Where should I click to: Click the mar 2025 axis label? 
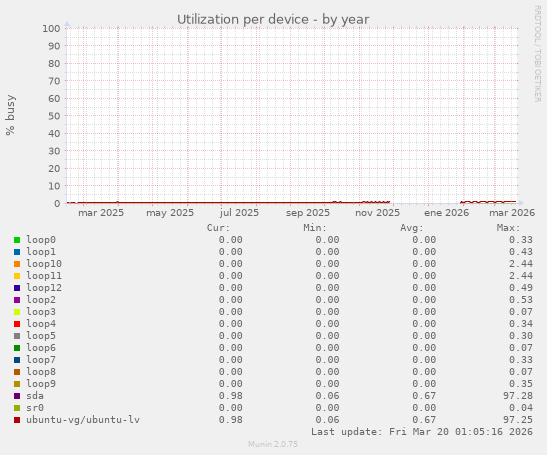coord(101,212)
